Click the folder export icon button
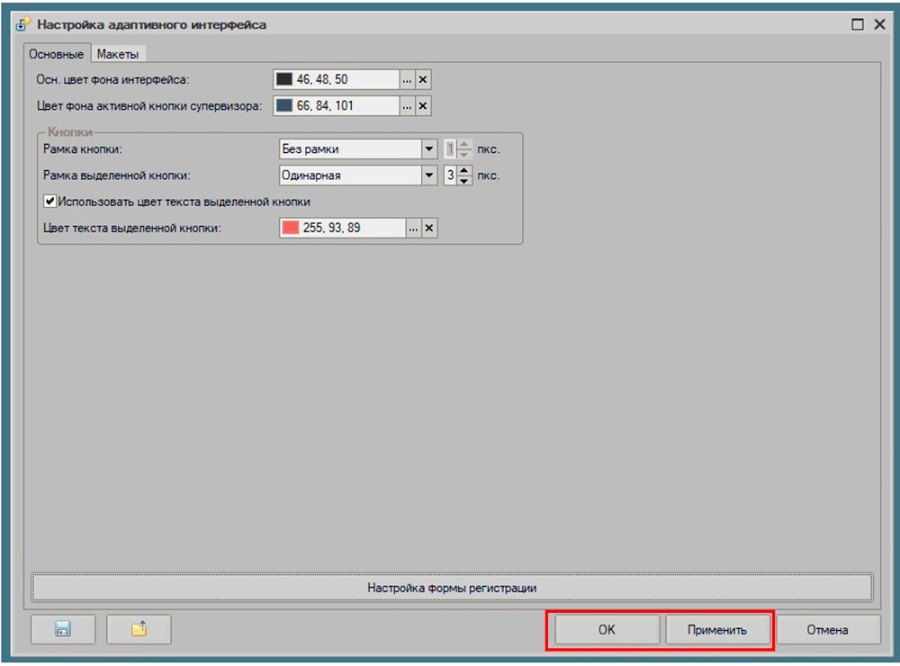The height and width of the screenshot is (666, 900). 139,629
